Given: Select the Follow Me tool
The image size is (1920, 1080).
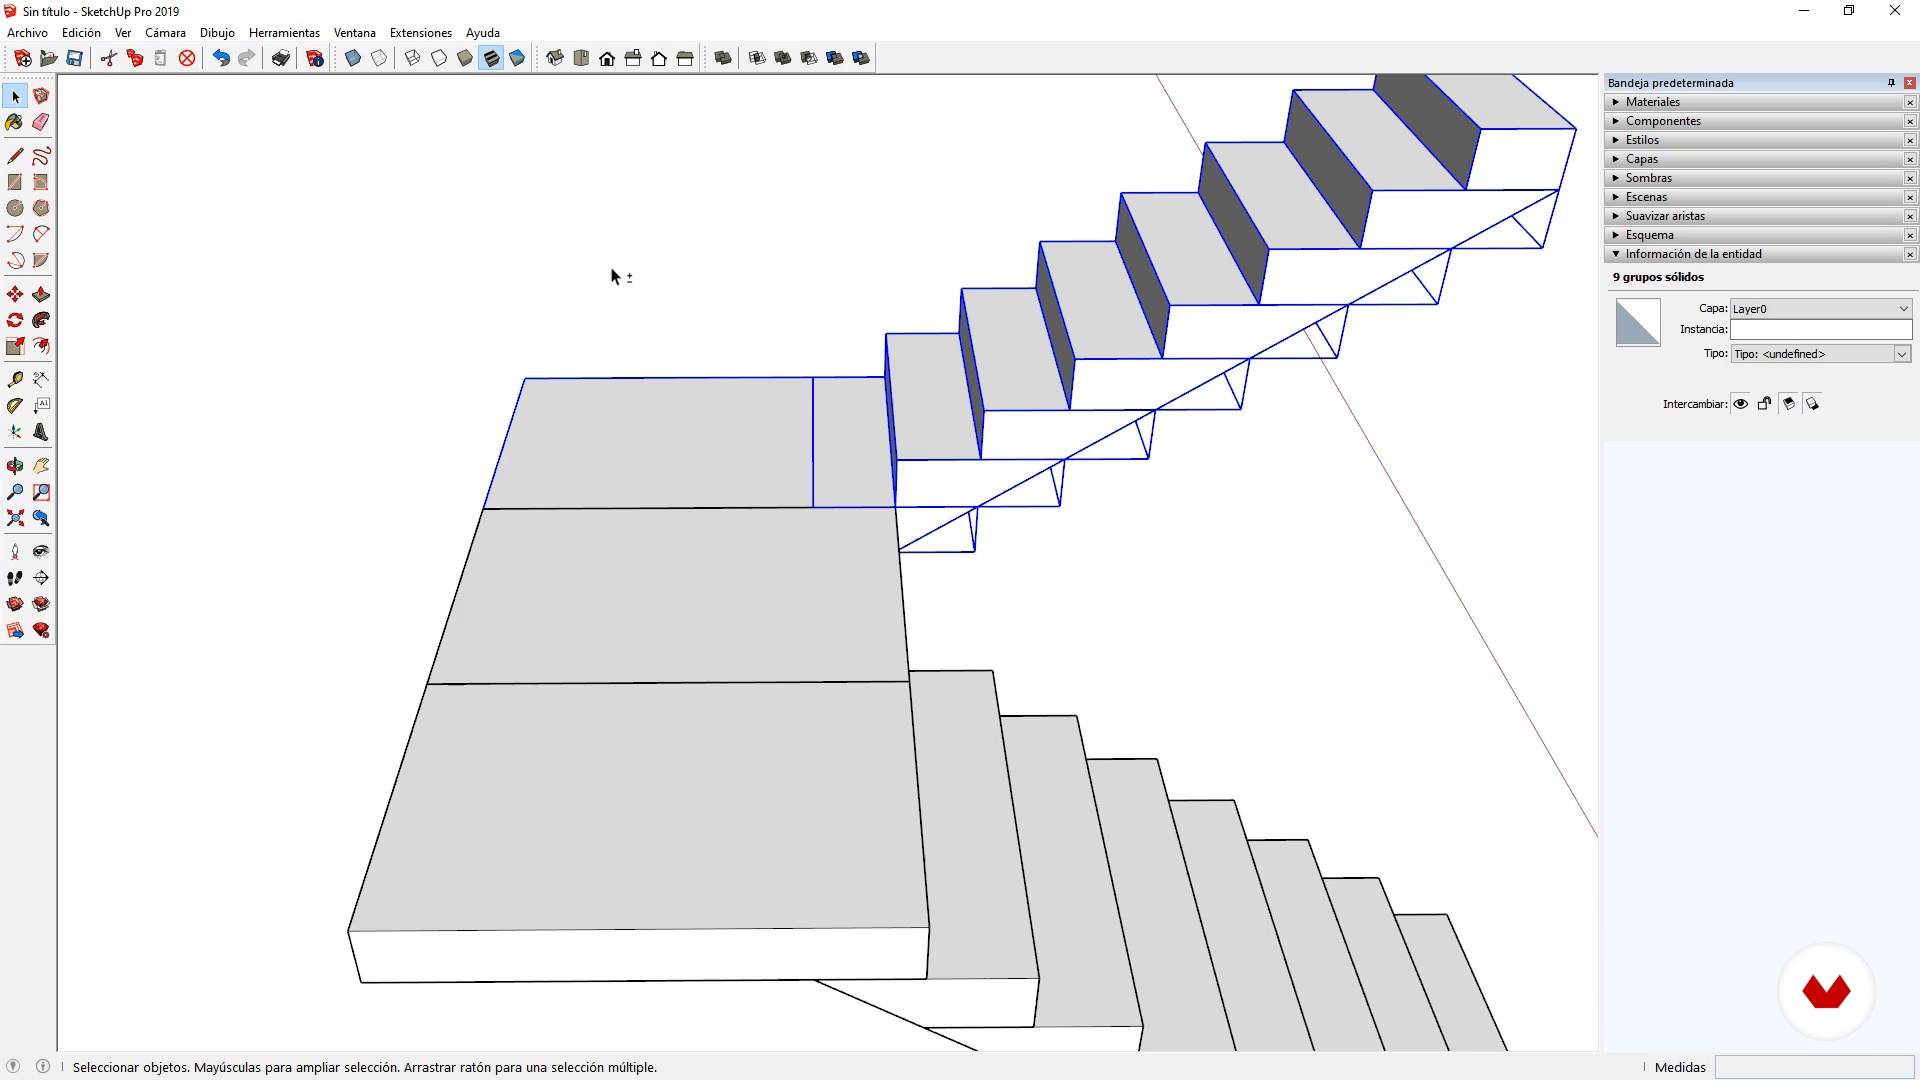Looking at the screenshot, I should coord(41,320).
